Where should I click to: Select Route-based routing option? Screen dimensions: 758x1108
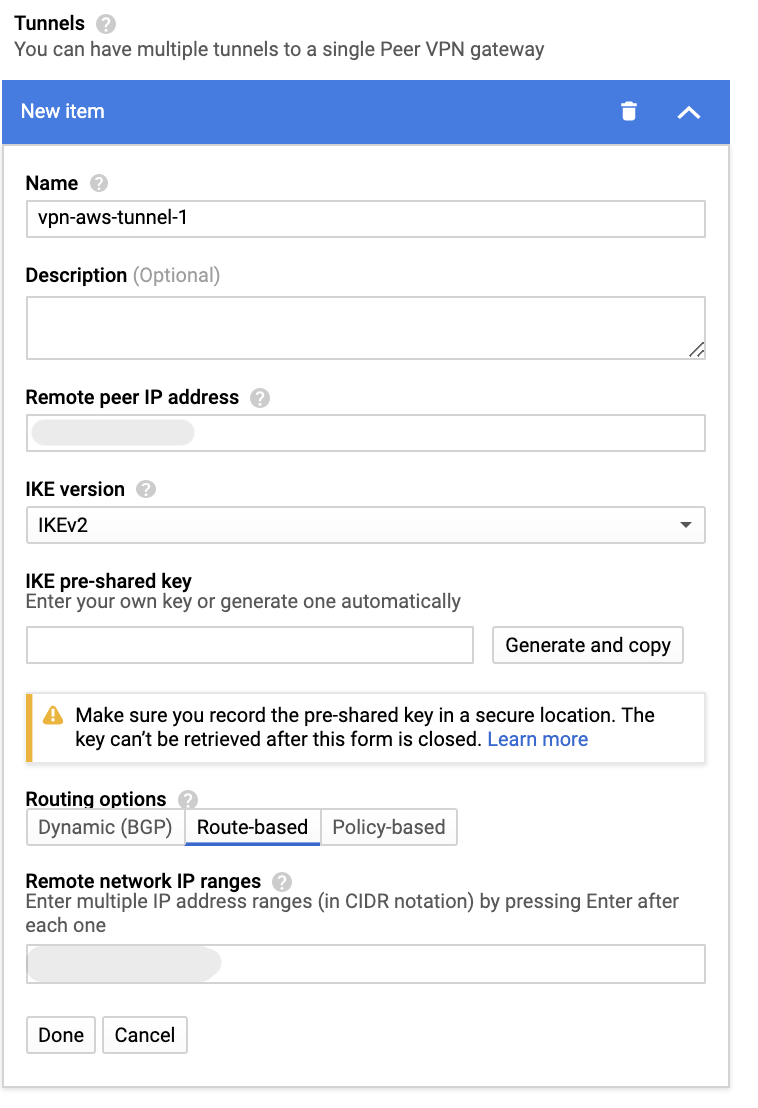click(252, 827)
